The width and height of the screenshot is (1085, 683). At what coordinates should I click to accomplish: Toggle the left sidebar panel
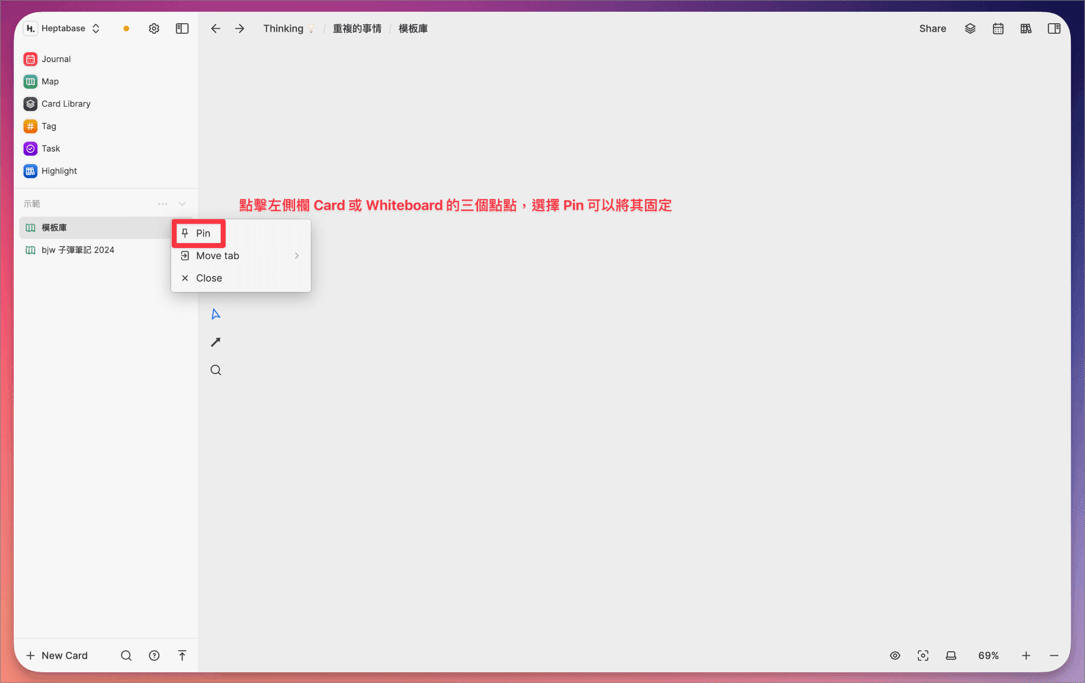[182, 28]
